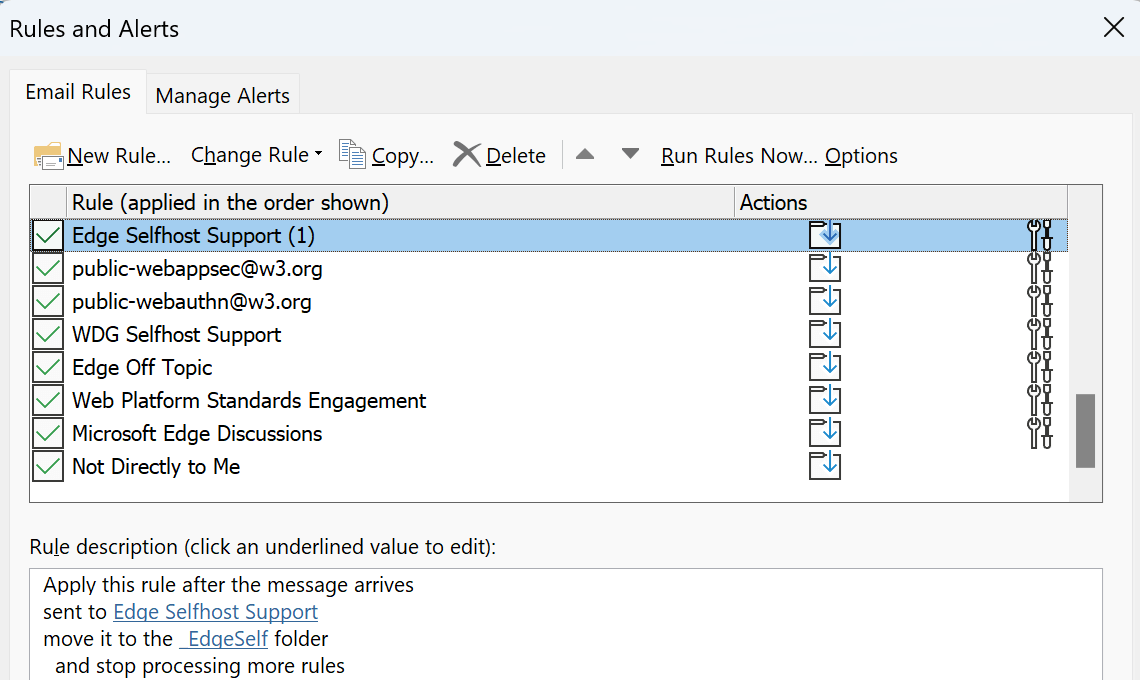The height and width of the screenshot is (680, 1140).
Task: Select Microsoft Edge Discussions rule name
Action: click(x=197, y=433)
